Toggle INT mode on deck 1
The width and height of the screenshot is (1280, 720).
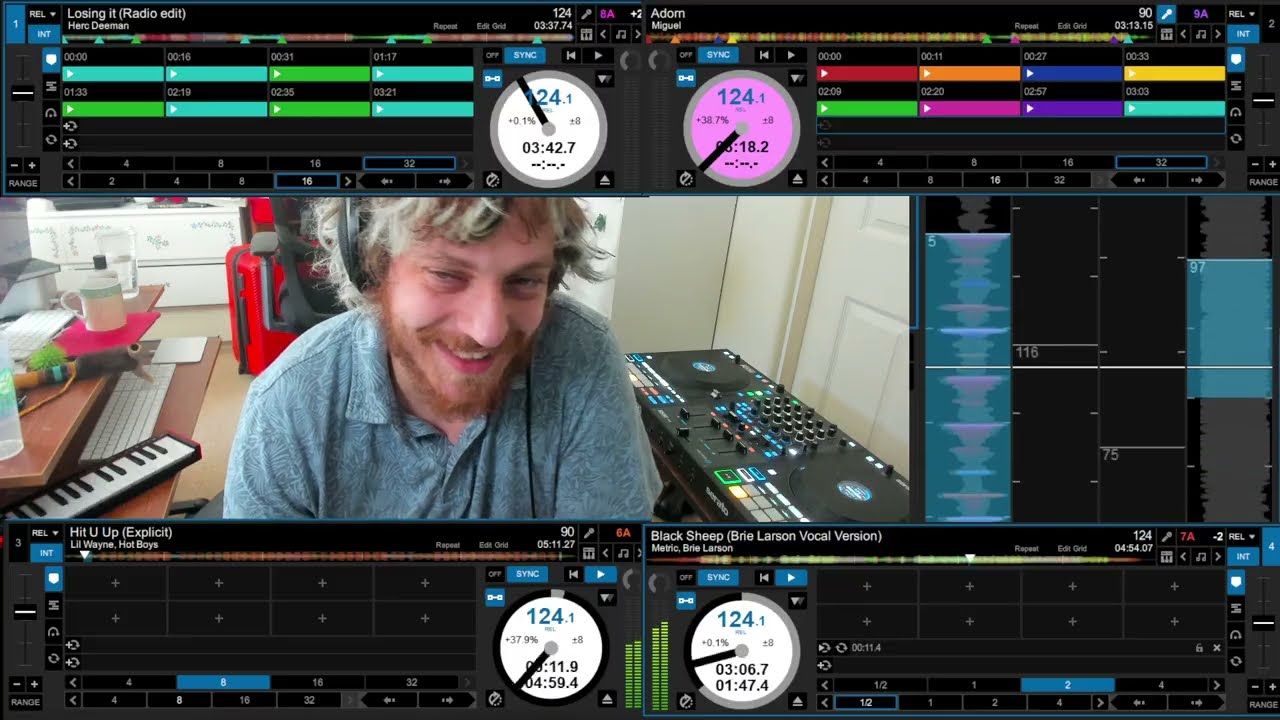[x=44, y=33]
